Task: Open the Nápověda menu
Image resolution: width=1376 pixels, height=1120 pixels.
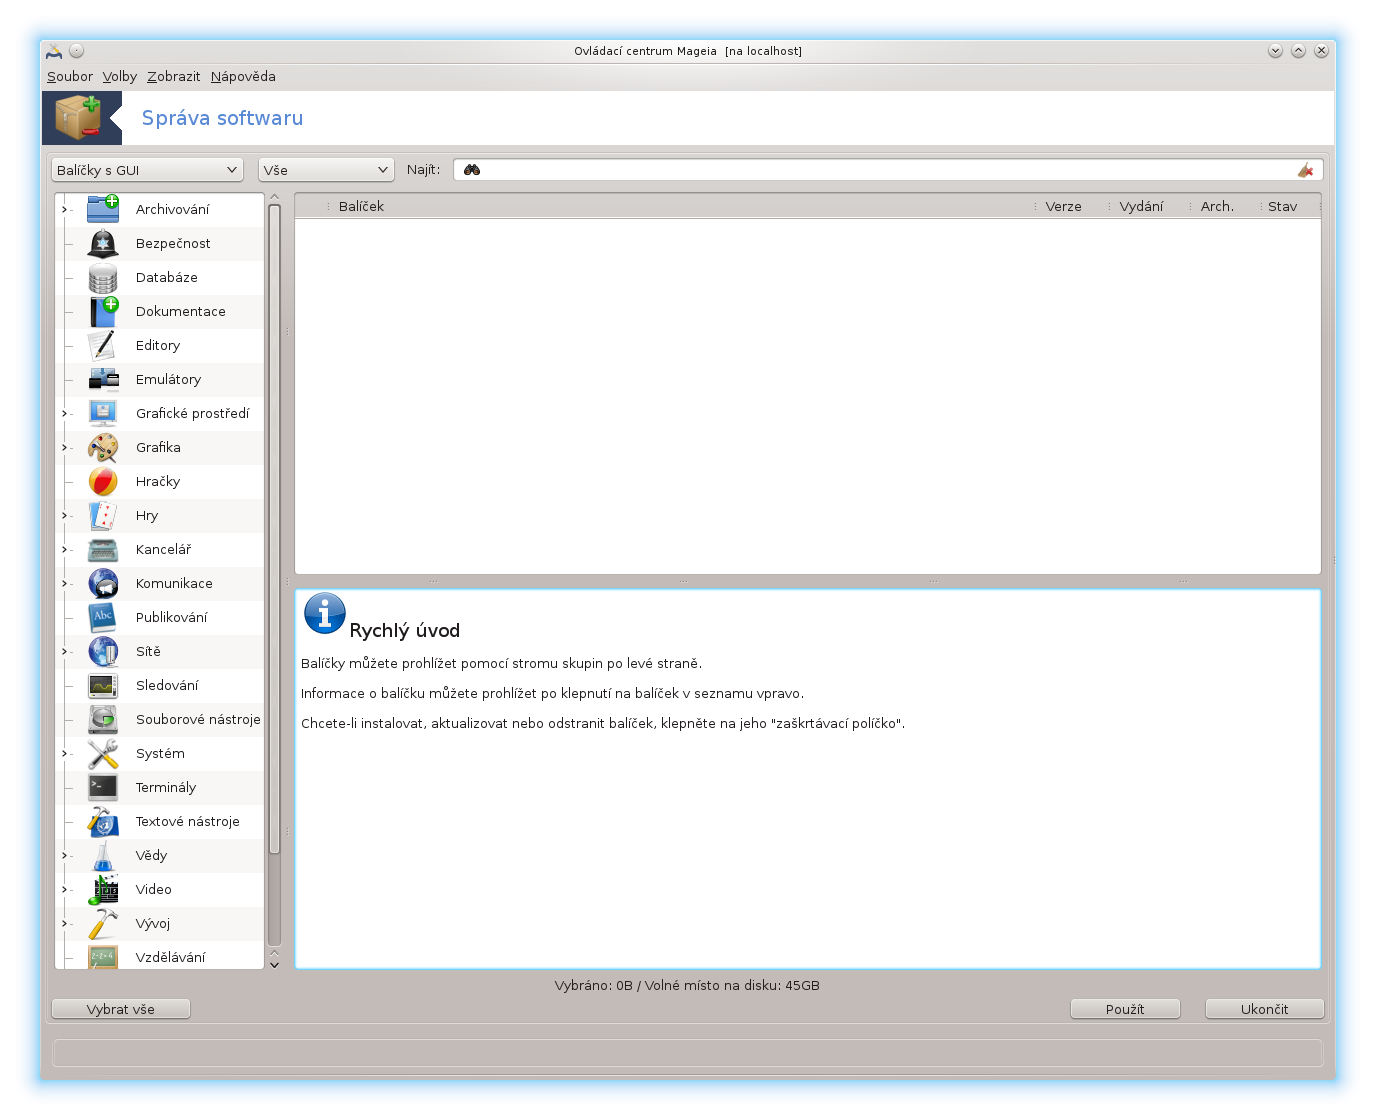Action: point(243,76)
